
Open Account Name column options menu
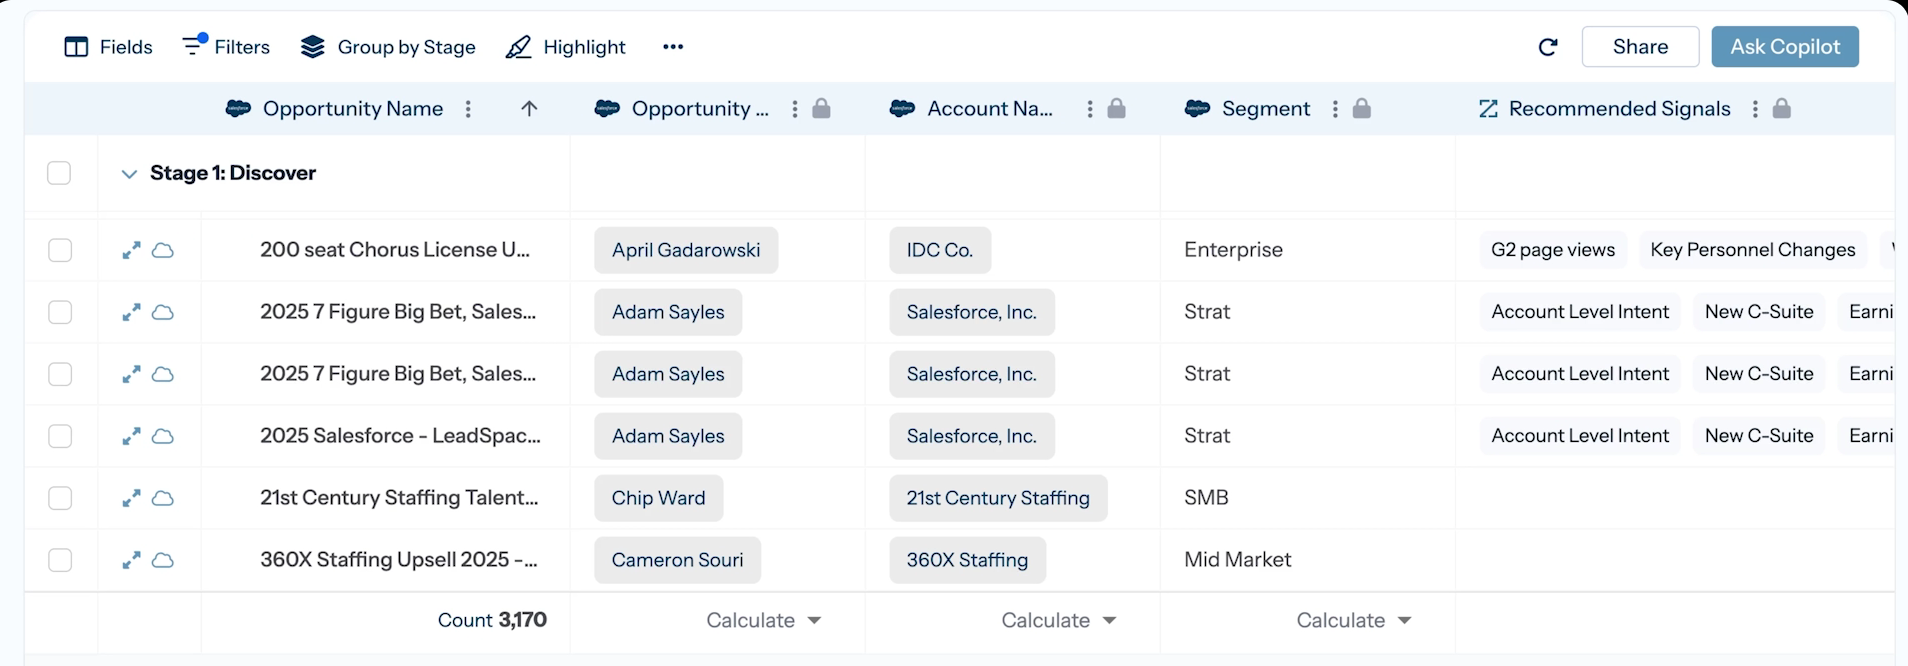1090,109
